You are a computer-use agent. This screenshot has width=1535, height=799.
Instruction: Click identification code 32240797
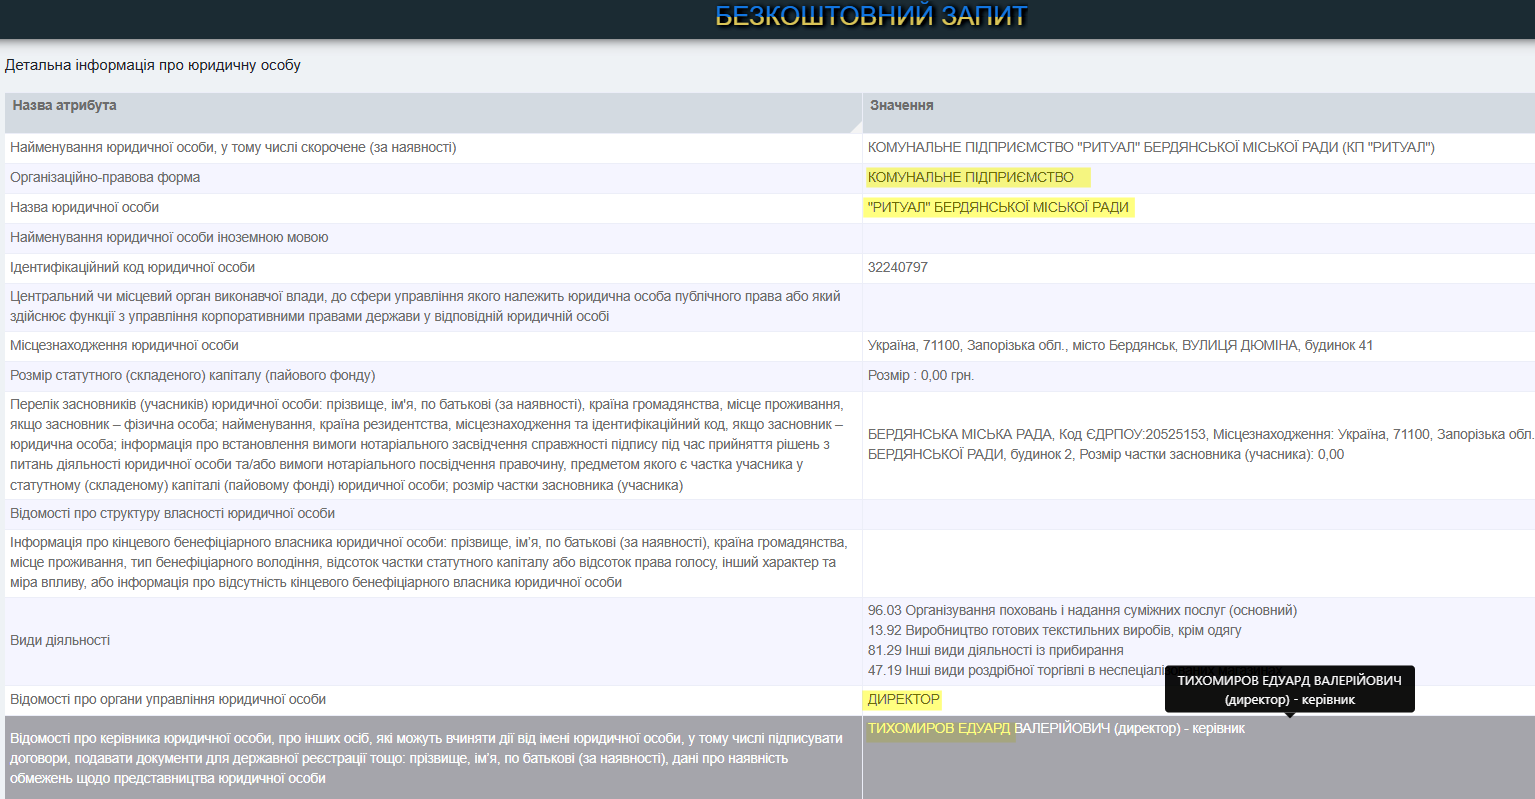897,268
